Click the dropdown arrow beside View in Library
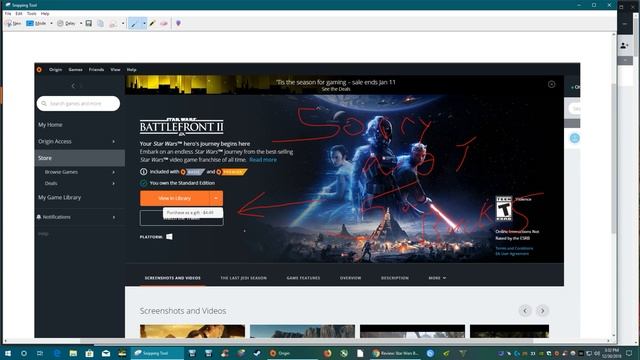640x360 pixels. coord(216,198)
